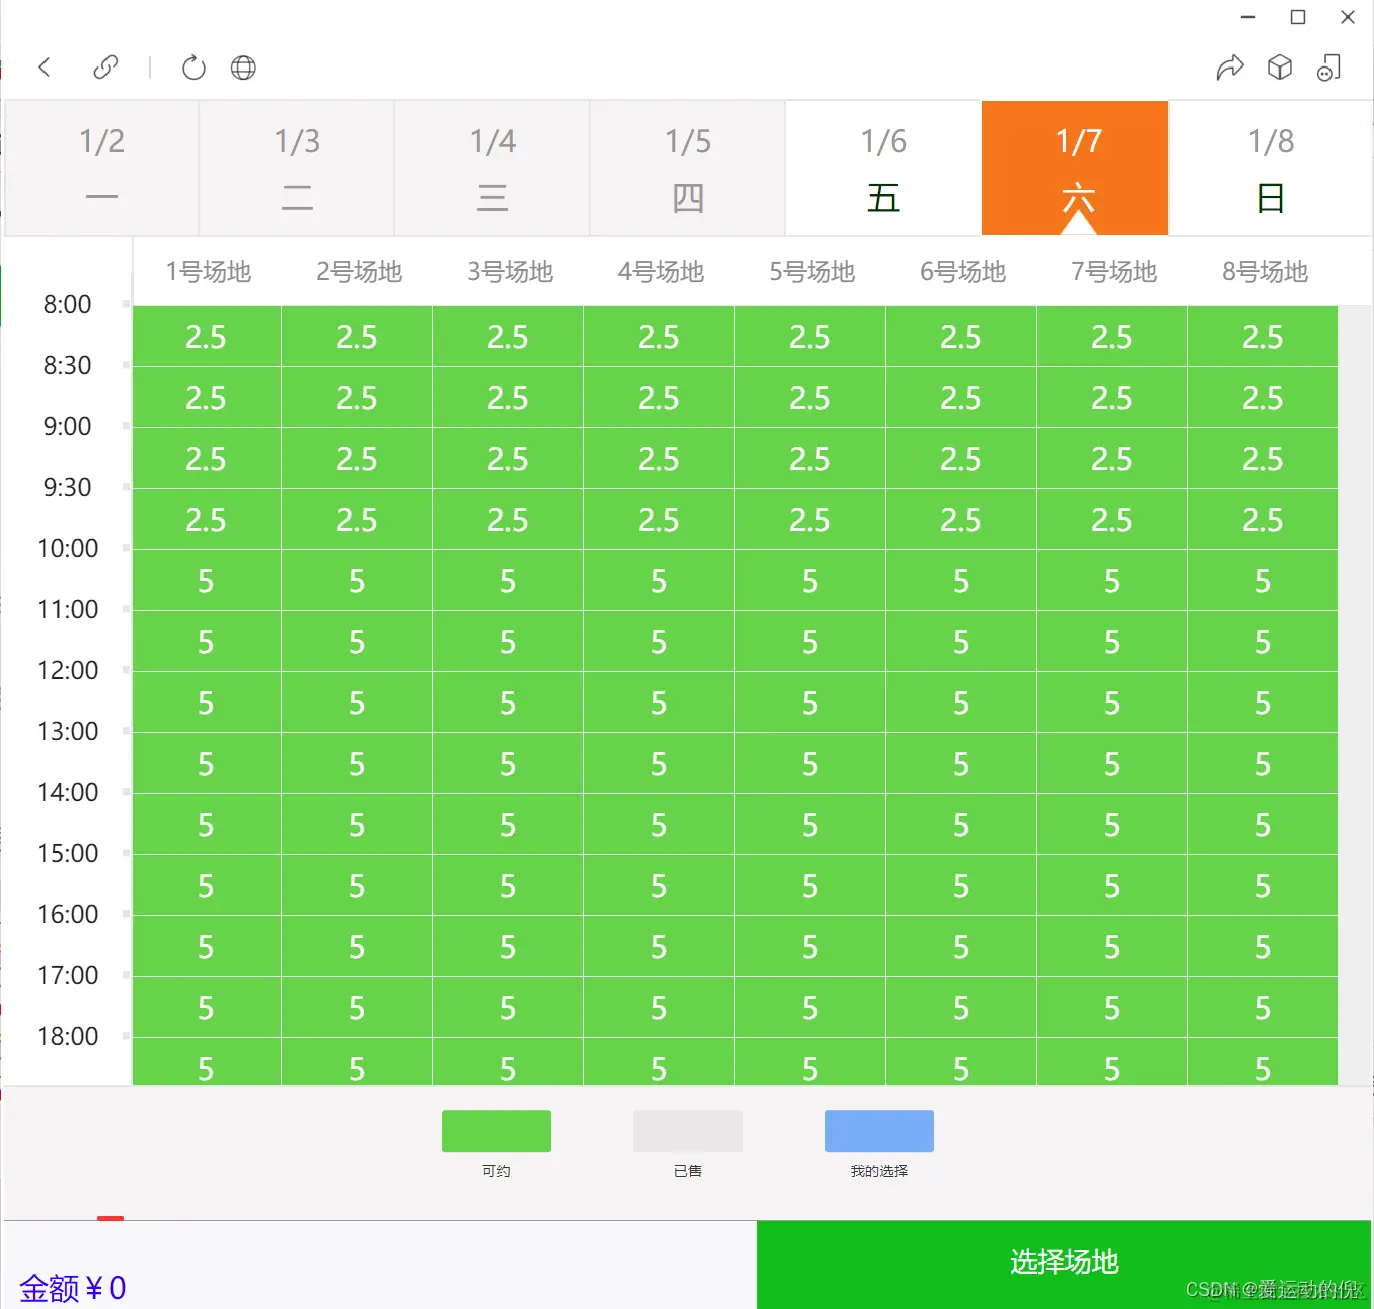
Task: Book 5号场地 slot at 10:00
Action: 810,581
